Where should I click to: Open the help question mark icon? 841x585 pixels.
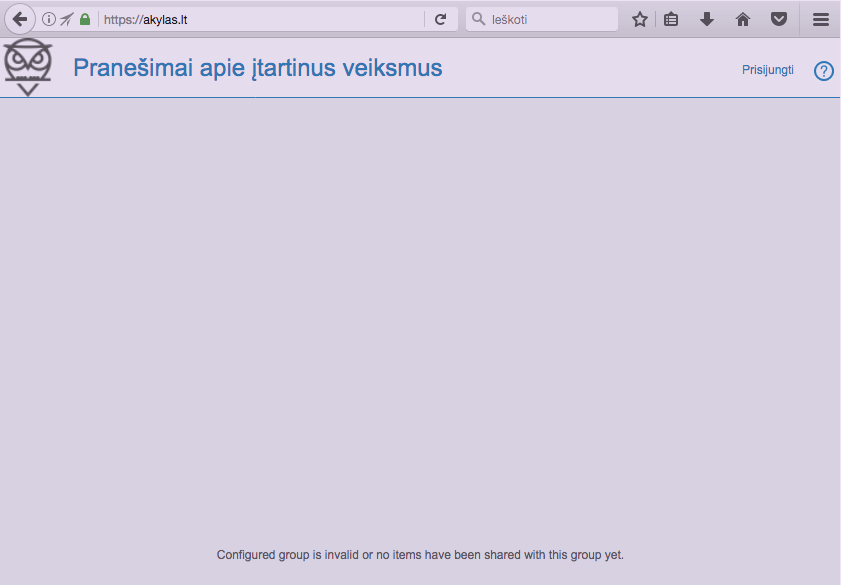tap(824, 71)
